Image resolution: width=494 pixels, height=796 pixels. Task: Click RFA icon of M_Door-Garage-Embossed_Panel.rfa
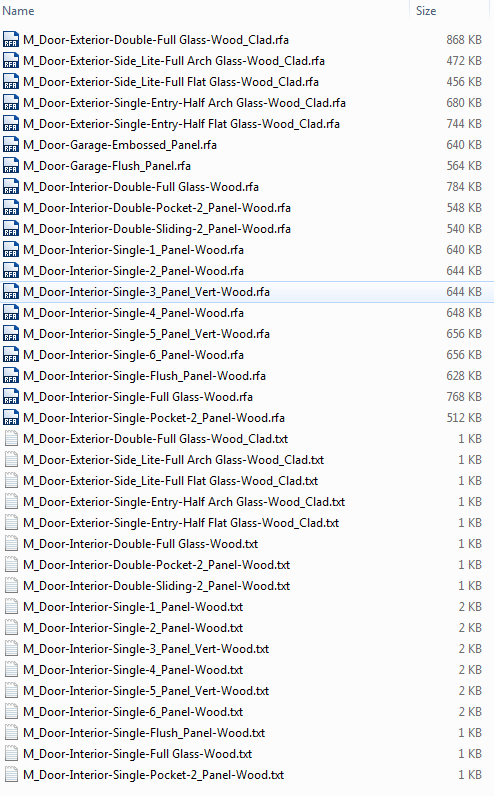11,145
